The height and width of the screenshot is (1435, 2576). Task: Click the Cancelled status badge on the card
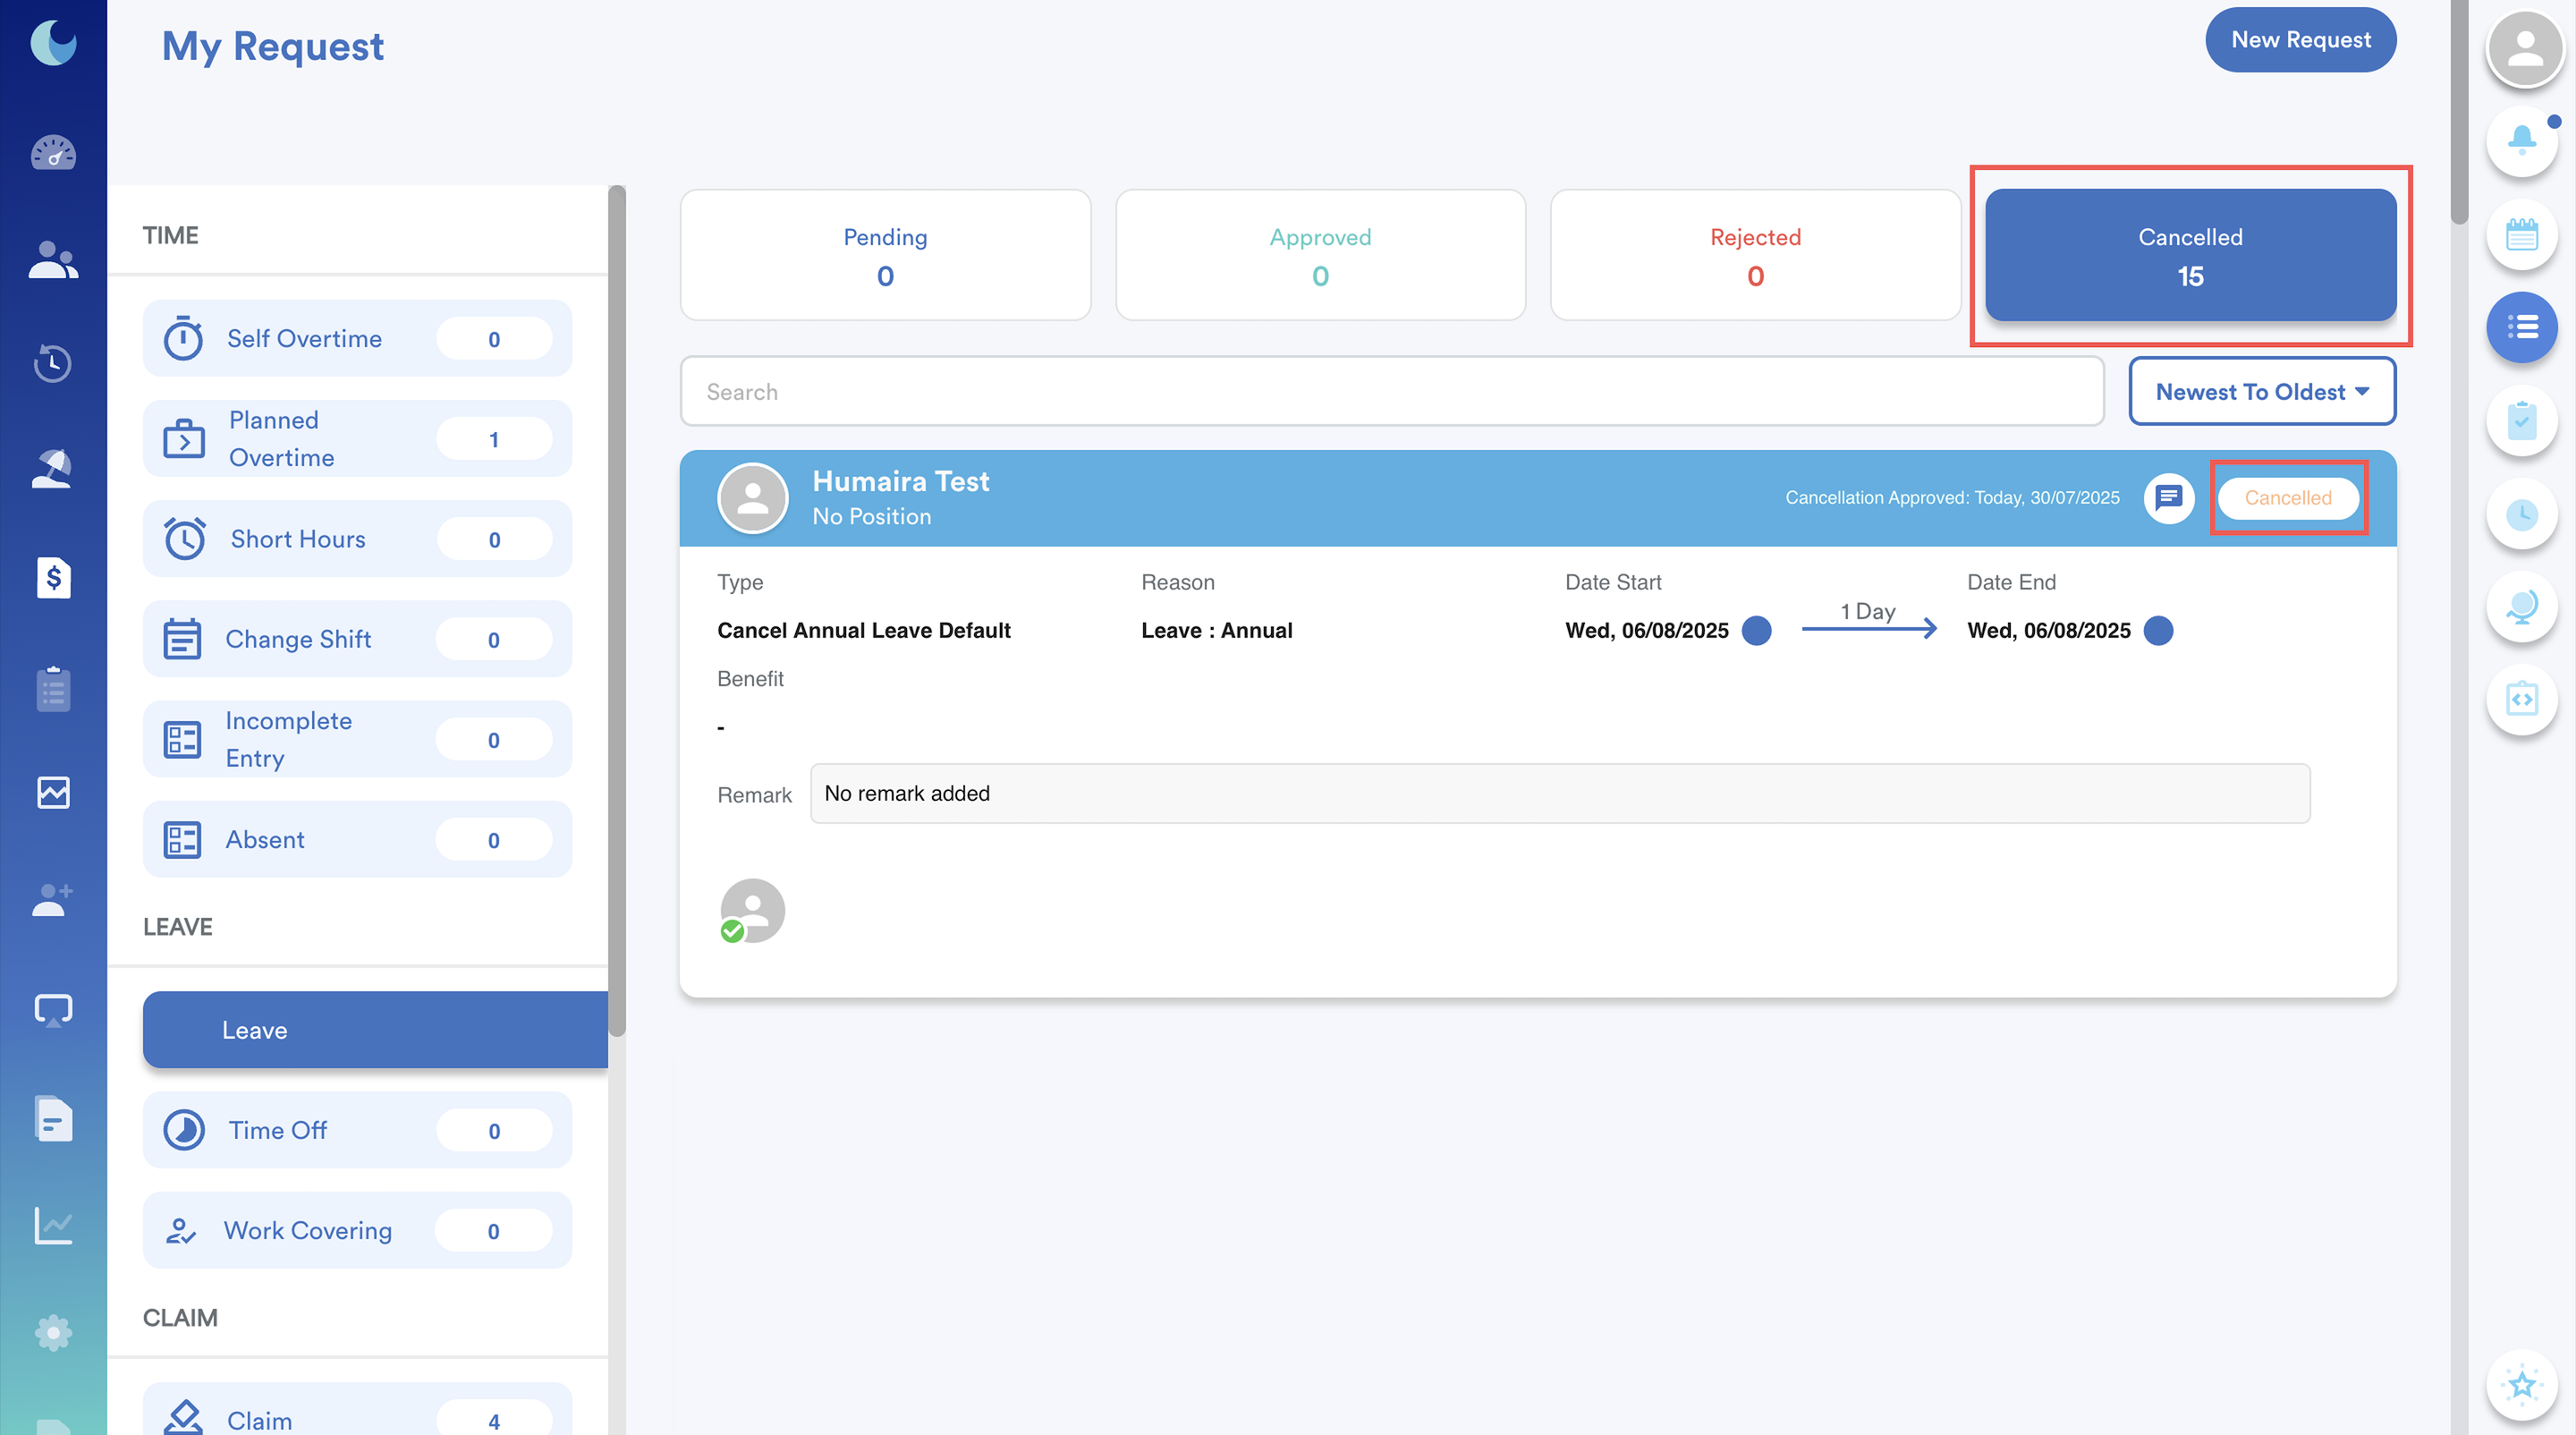(x=2287, y=498)
